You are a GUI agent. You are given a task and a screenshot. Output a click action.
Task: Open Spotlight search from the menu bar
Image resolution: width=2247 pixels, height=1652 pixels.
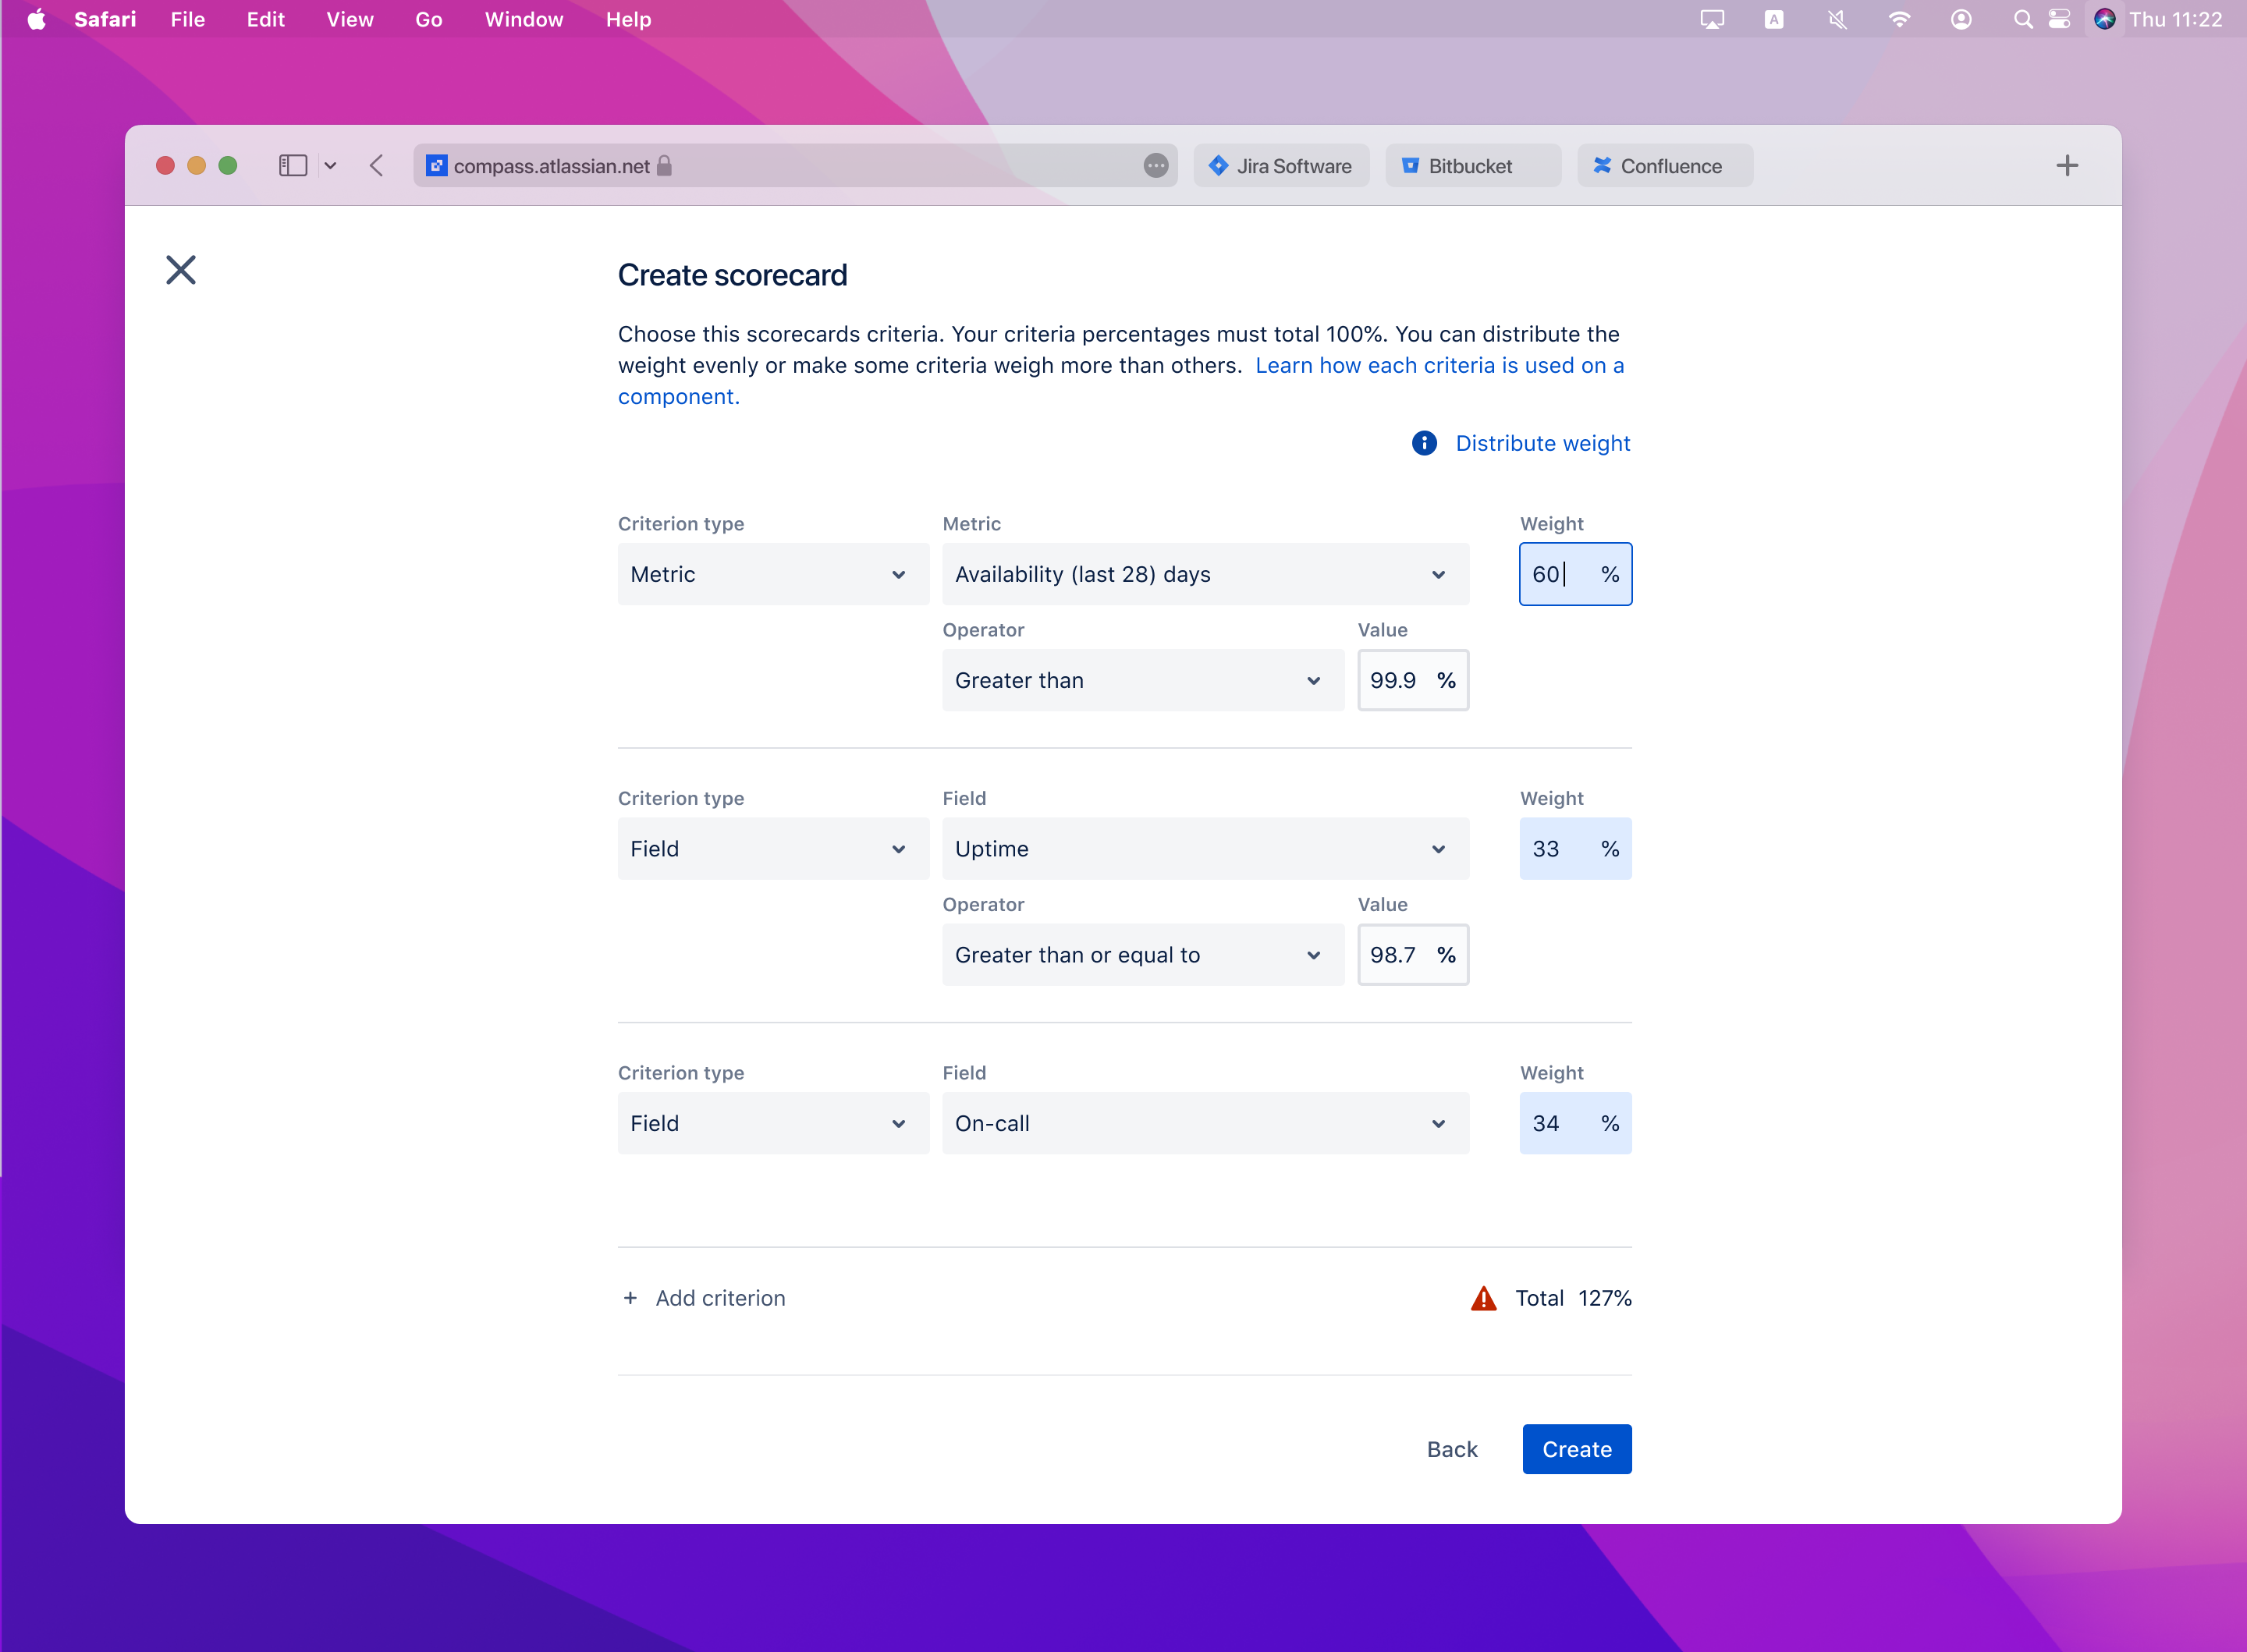click(2022, 19)
